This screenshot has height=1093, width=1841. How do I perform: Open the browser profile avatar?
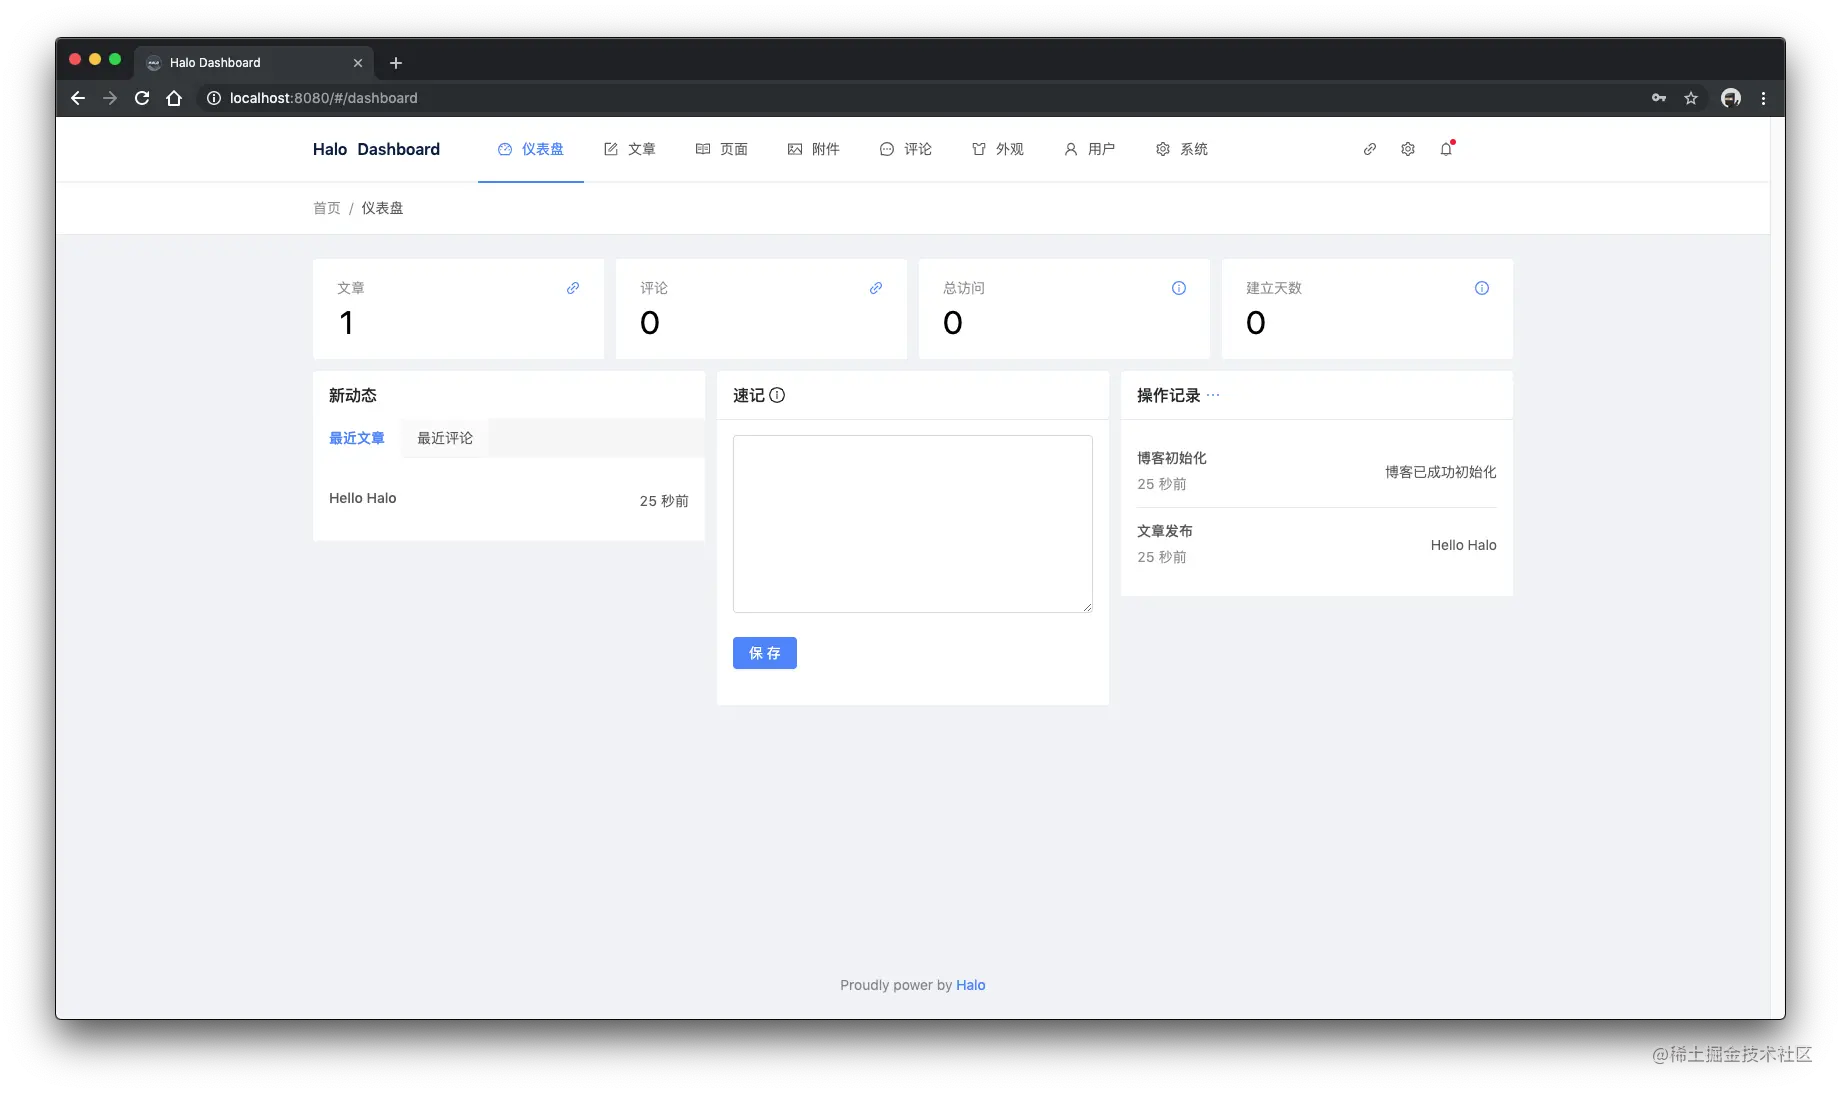pyautogui.click(x=1731, y=98)
